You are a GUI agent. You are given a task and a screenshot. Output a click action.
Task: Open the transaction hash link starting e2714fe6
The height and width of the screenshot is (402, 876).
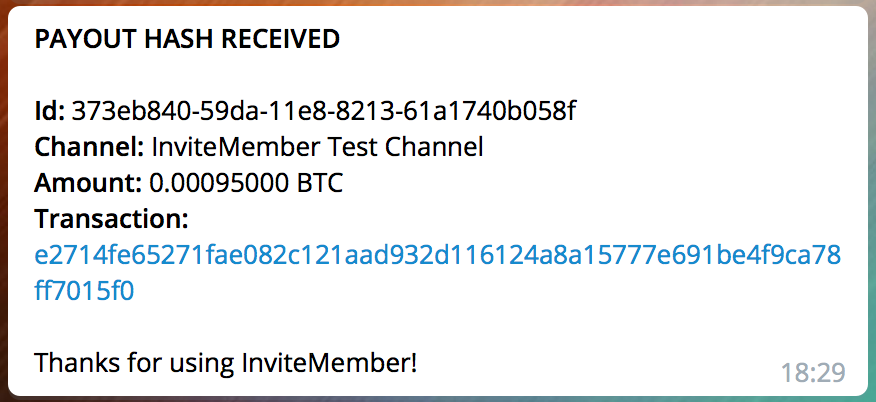(437, 255)
